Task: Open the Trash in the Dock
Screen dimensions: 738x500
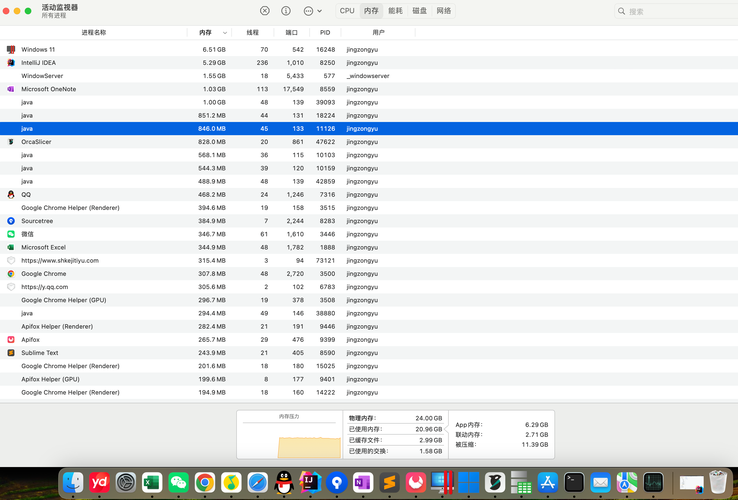Action: (x=717, y=483)
